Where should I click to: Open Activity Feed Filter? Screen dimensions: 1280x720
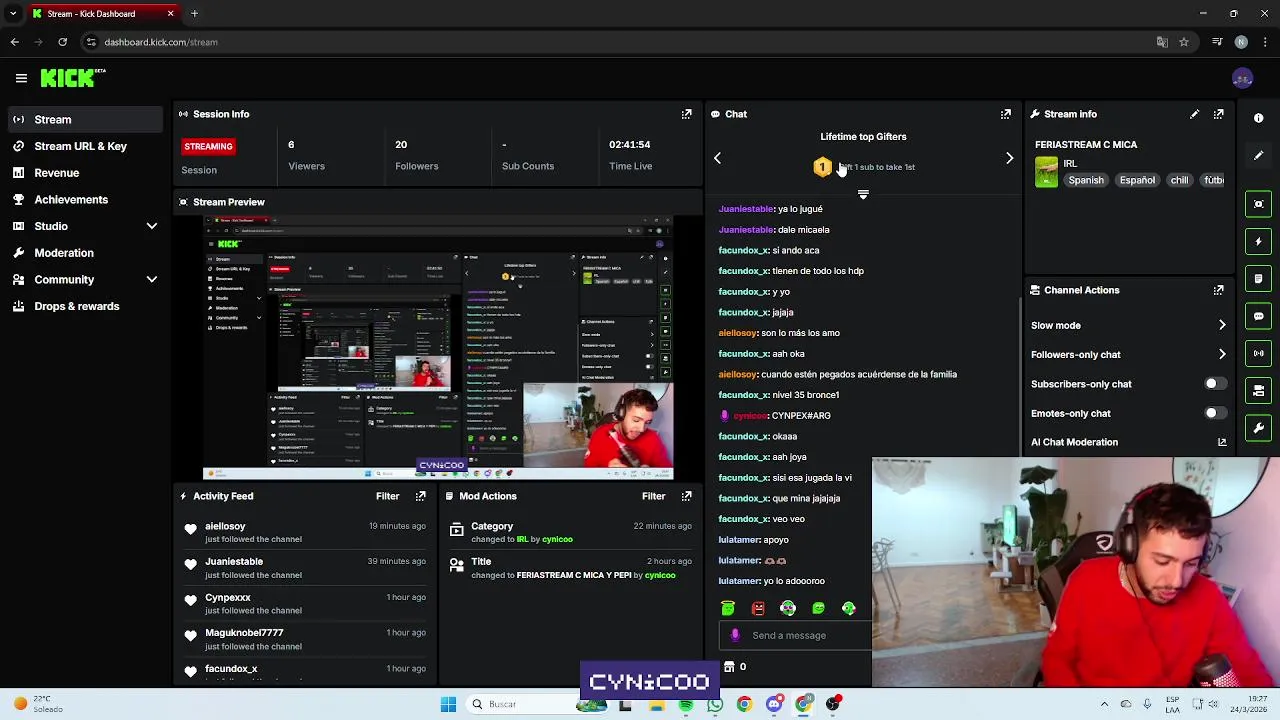tap(388, 496)
